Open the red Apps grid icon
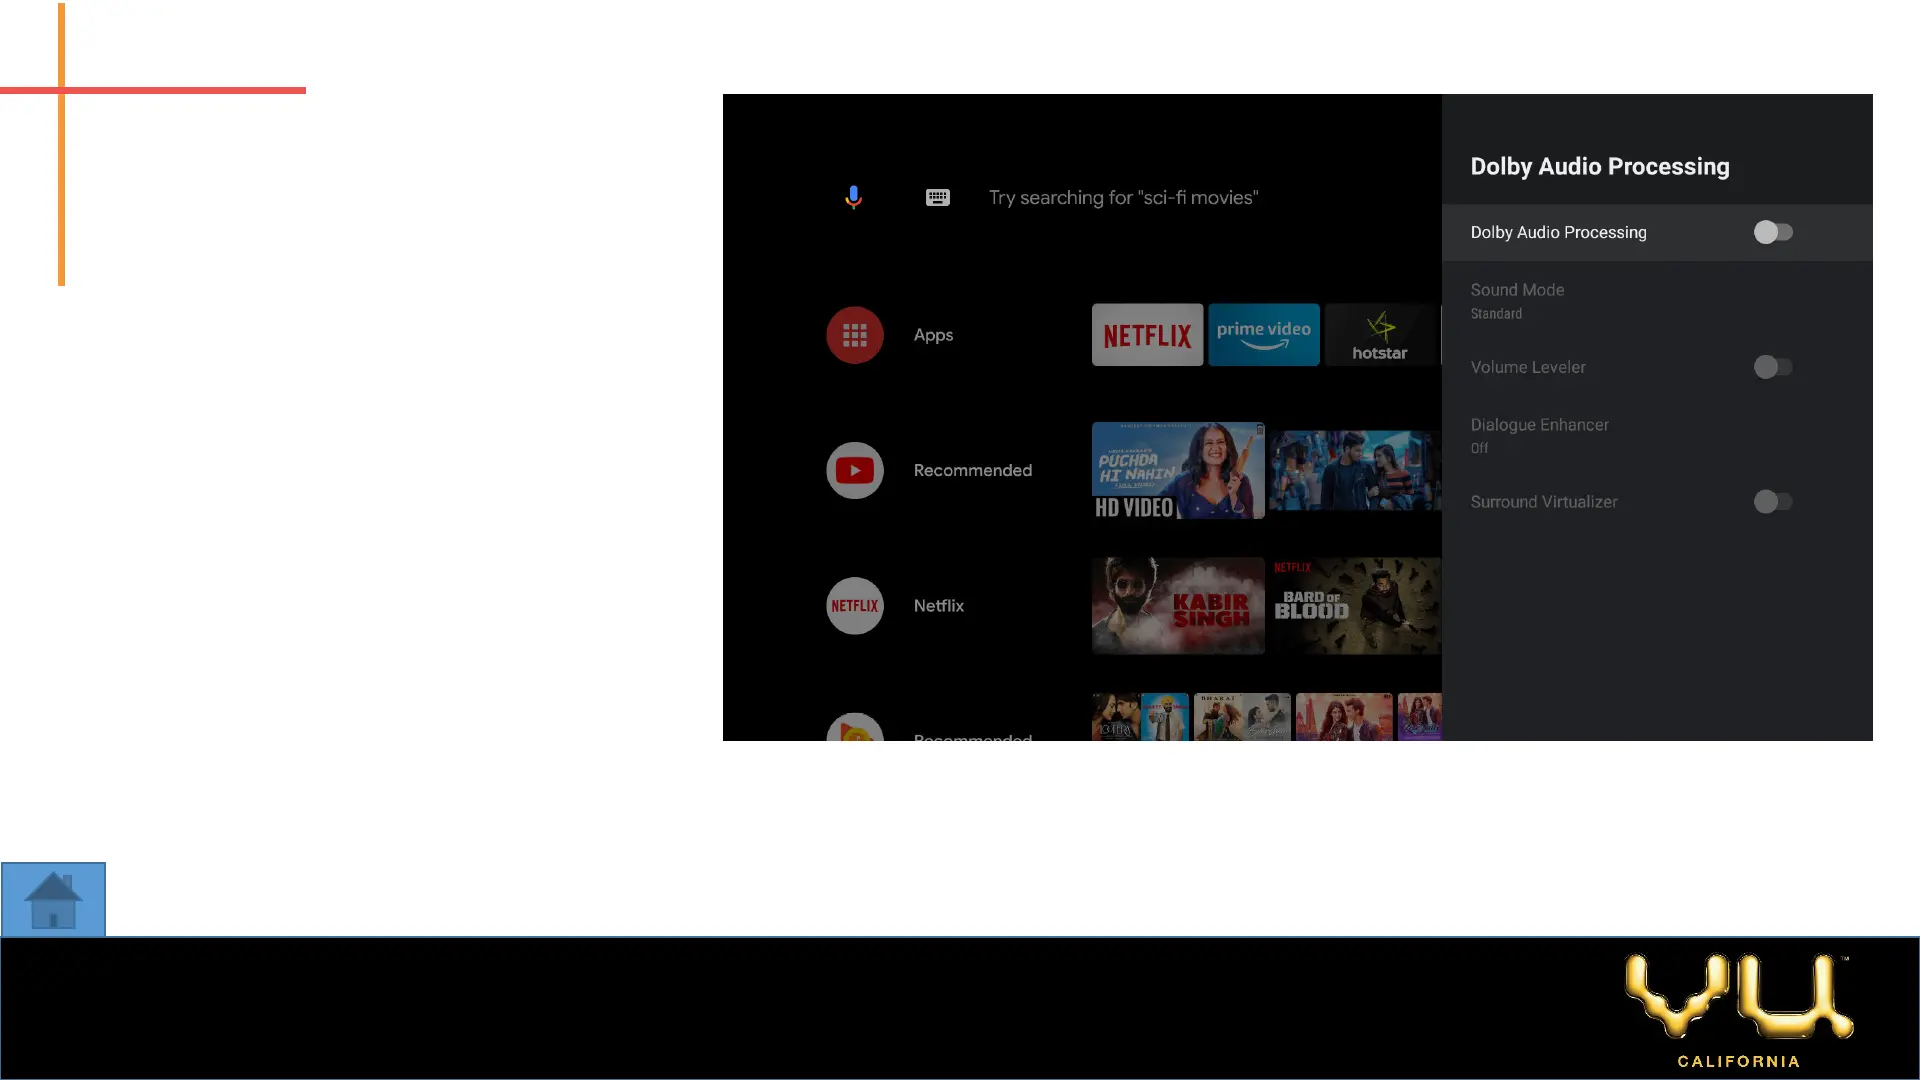The width and height of the screenshot is (1920, 1080). pos(854,335)
